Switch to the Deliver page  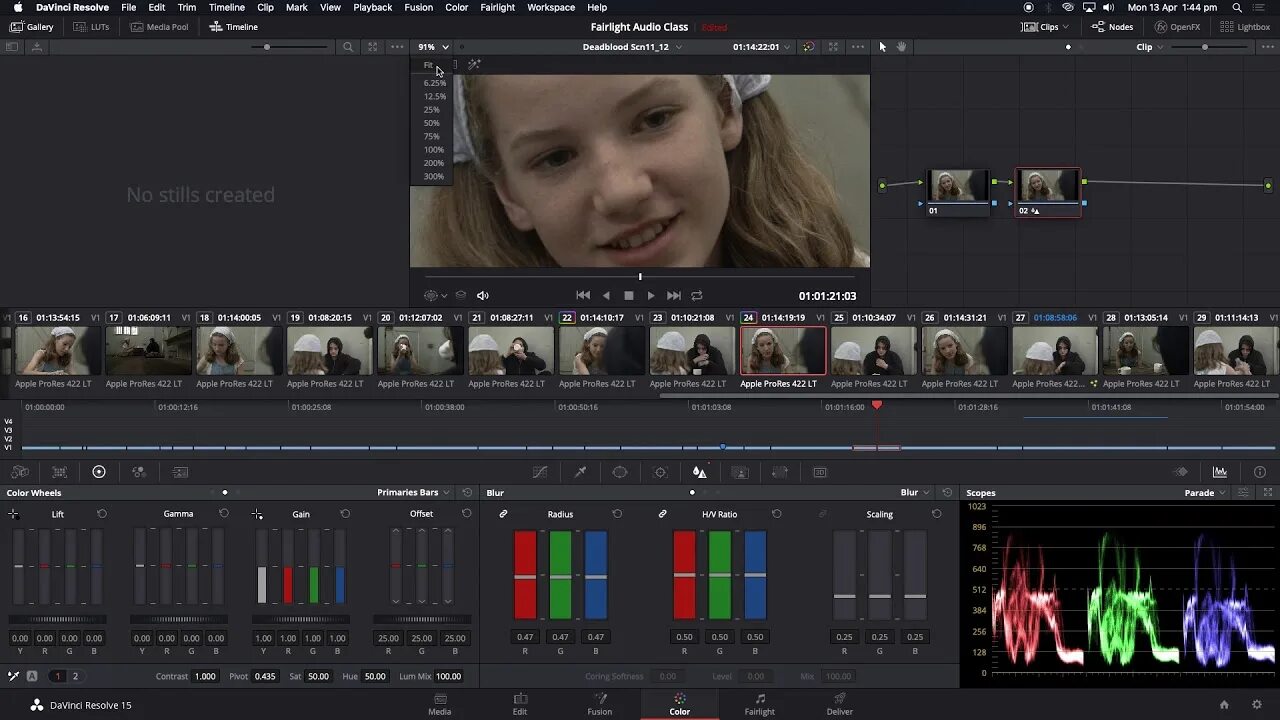tap(840, 704)
